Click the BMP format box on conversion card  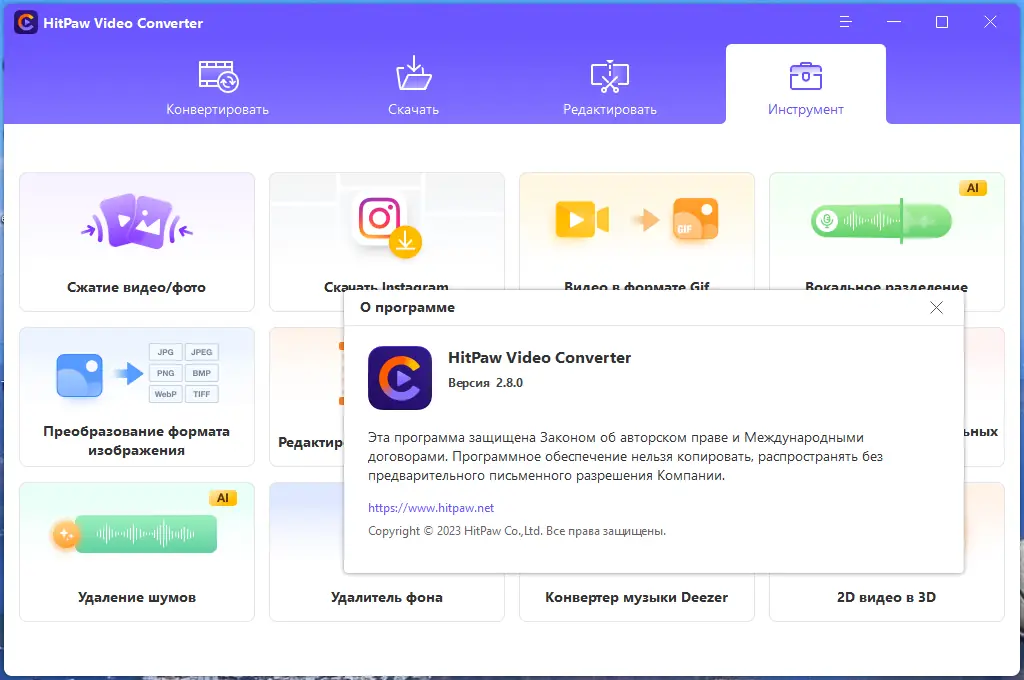pyautogui.click(x=202, y=373)
